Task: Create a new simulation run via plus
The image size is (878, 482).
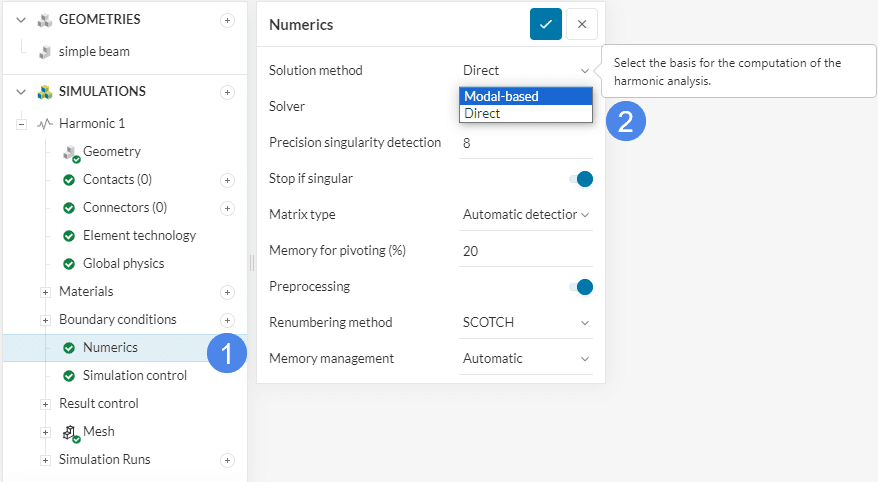Action: point(227,460)
